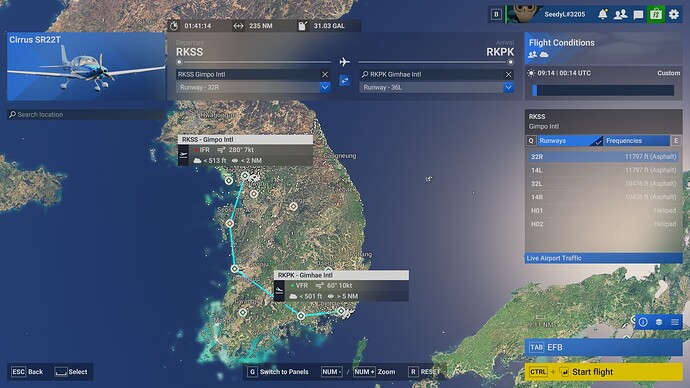Open the green marketplace icon
Image resolution: width=690 pixels, height=388 pixels.
tap(656, 14)
